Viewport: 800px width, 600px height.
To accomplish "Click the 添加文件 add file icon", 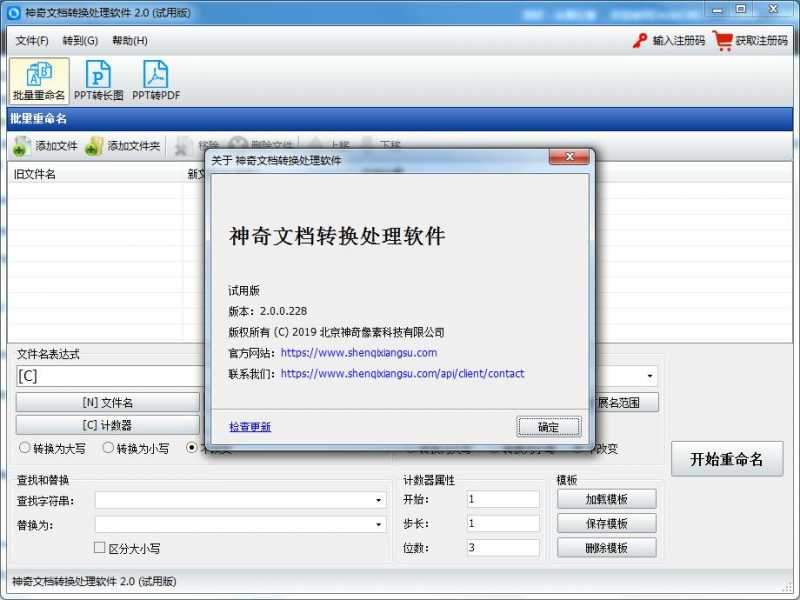I will [x=22, y=146].
